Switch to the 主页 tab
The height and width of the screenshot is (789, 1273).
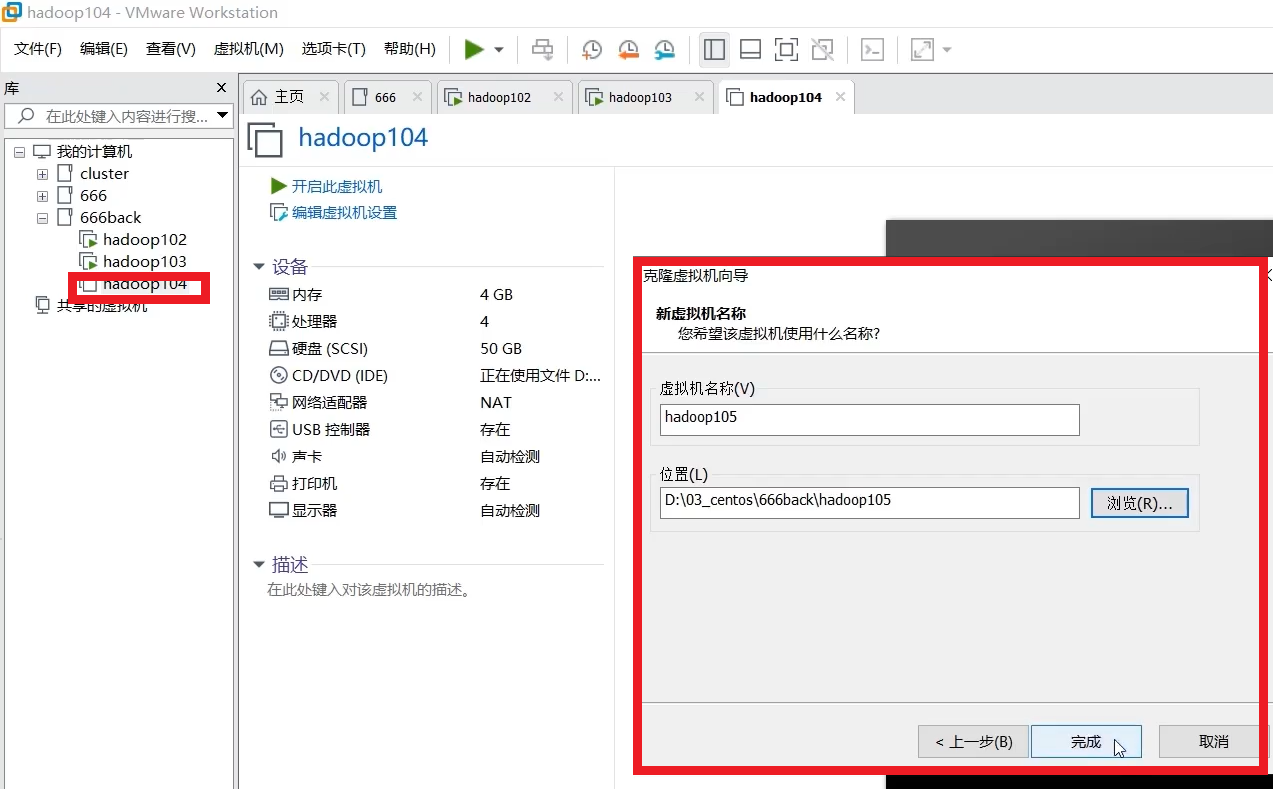click(x=289, y=97)
